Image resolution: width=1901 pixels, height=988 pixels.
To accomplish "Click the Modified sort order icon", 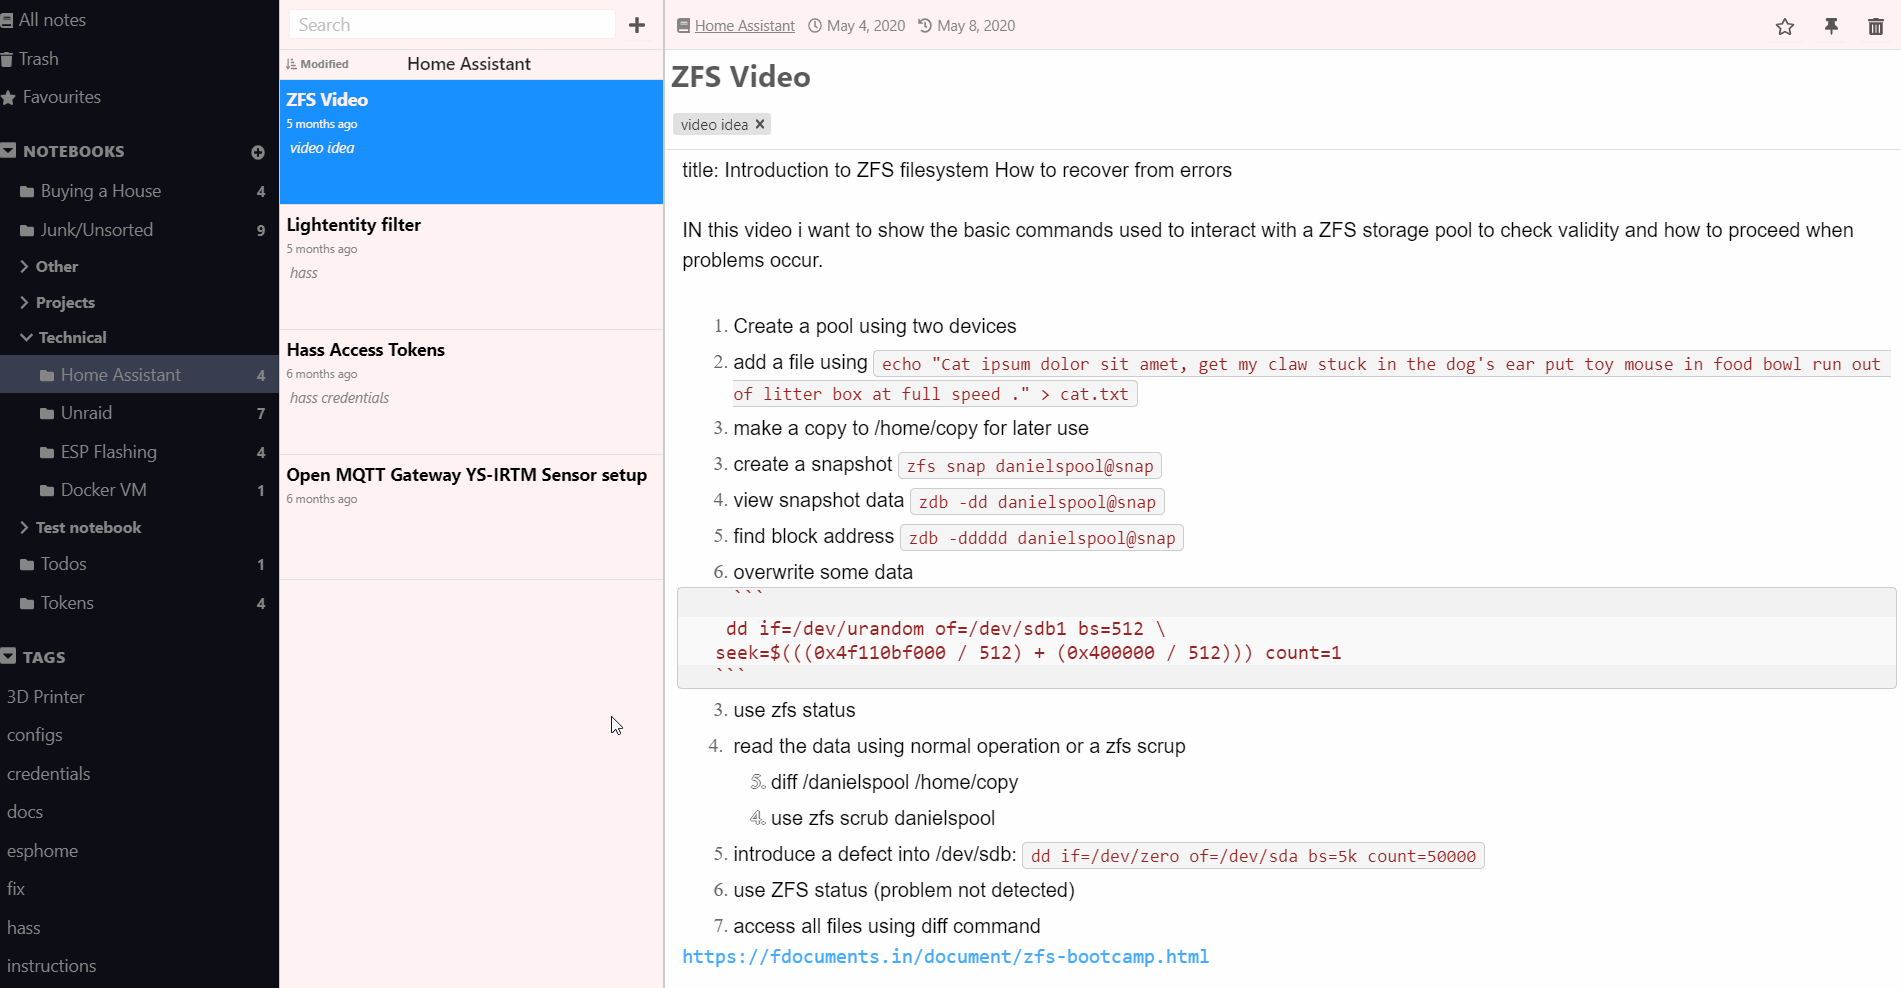I will point(292,64).
